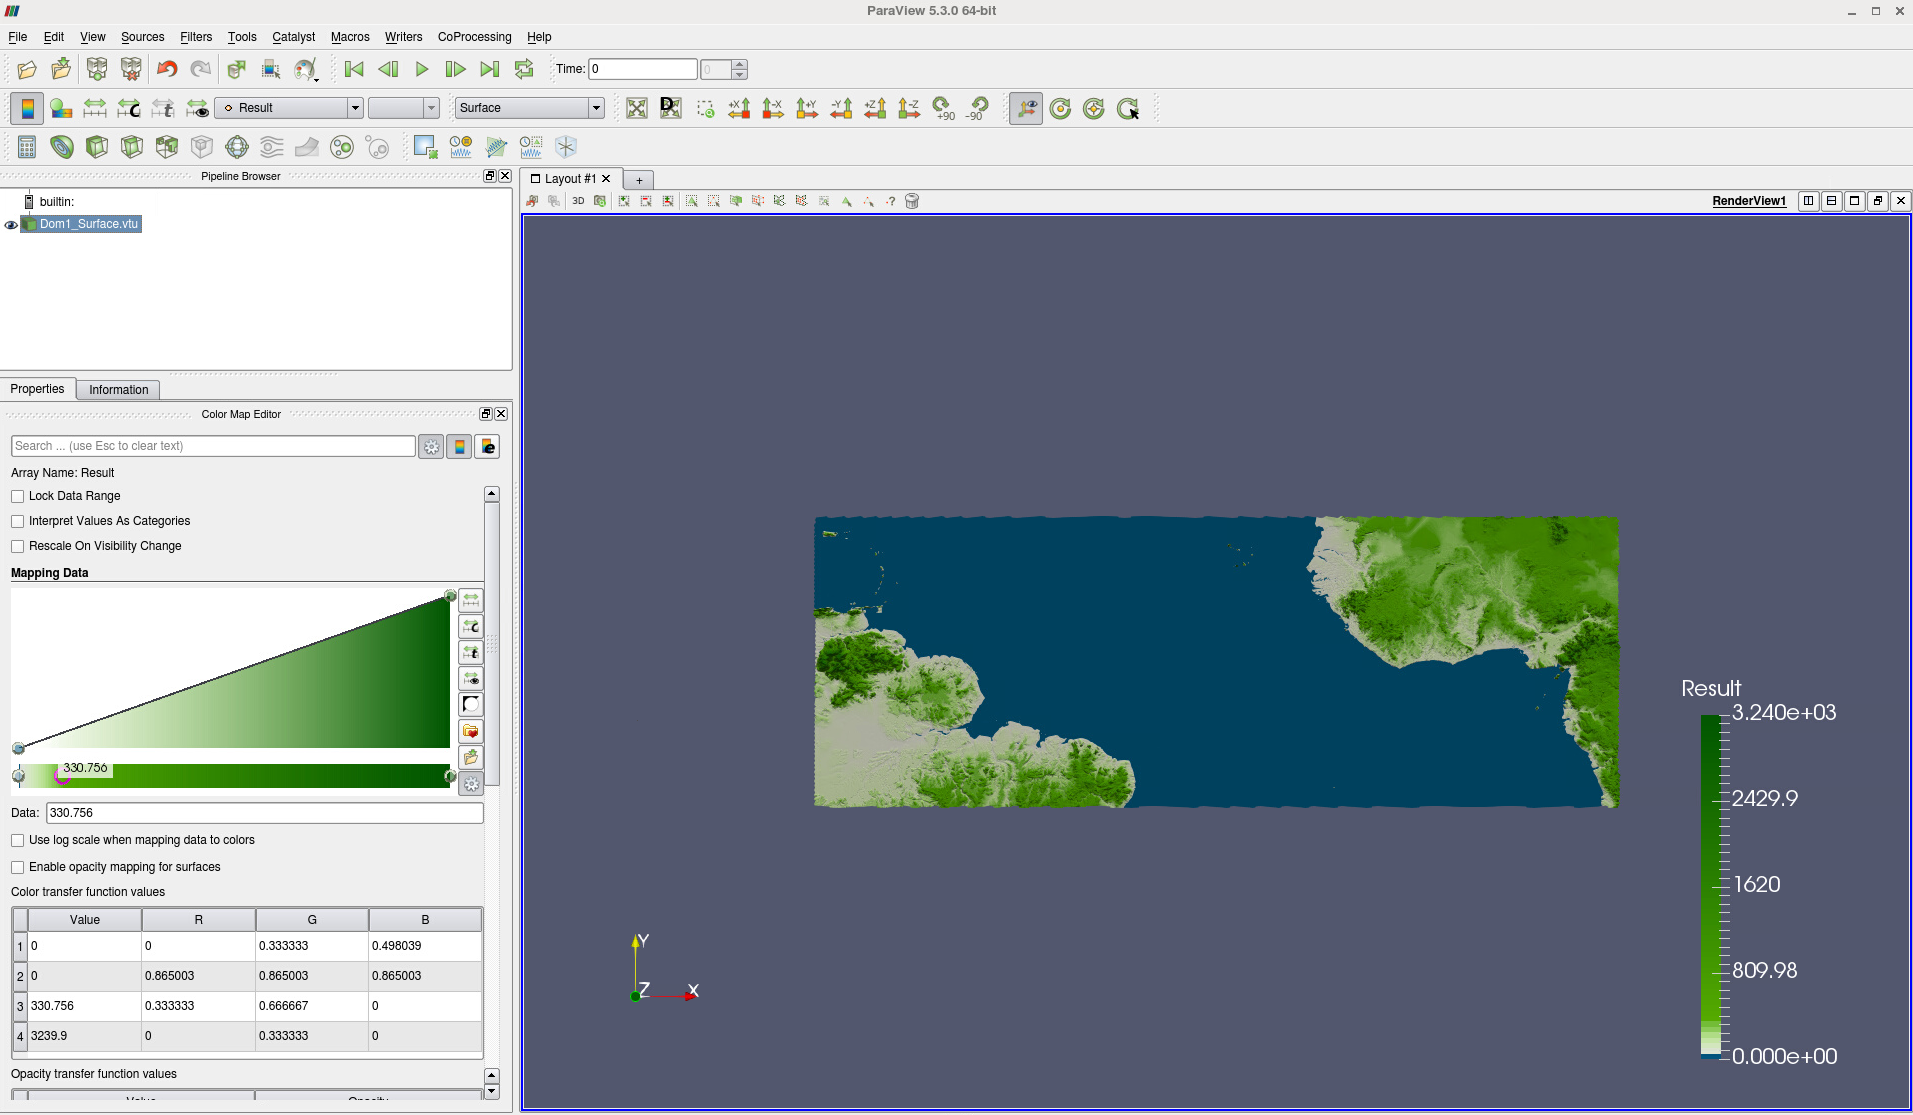Enable log scale when mapping data
1913x1115 pixels.
pos(18,840)
